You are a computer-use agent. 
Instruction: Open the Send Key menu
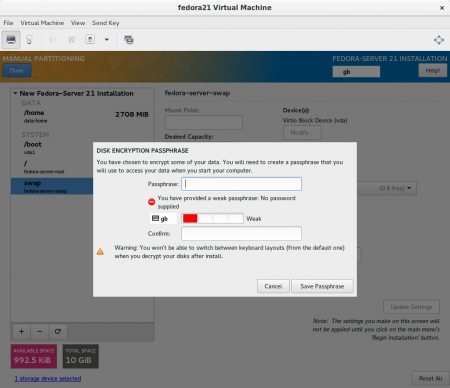[x=105, y=23]
